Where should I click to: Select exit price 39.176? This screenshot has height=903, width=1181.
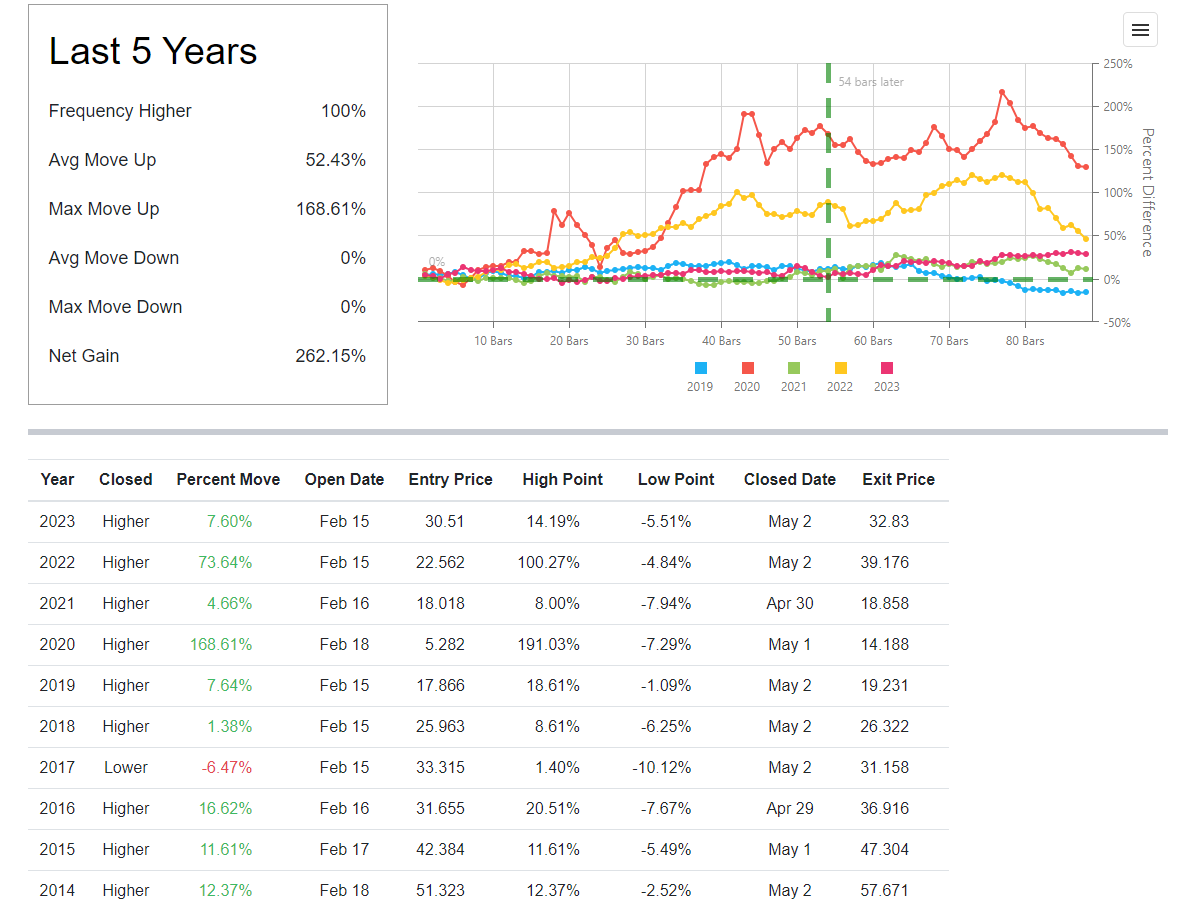[884, 563]
